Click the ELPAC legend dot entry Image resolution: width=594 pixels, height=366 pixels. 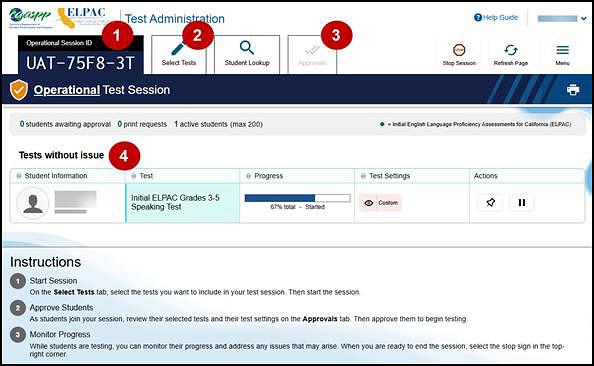(475, 124)
